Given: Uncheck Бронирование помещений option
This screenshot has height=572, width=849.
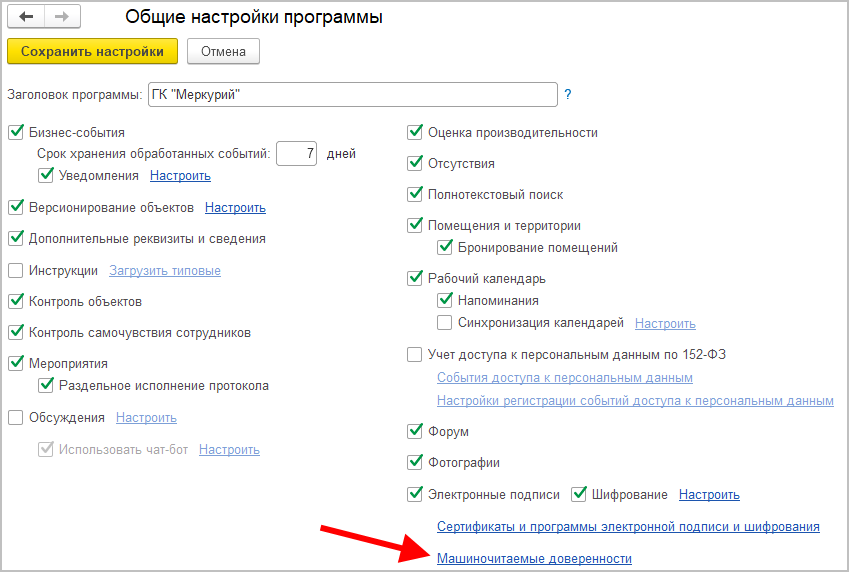Looking at the screenshot, I should click(x=445, y=247).
